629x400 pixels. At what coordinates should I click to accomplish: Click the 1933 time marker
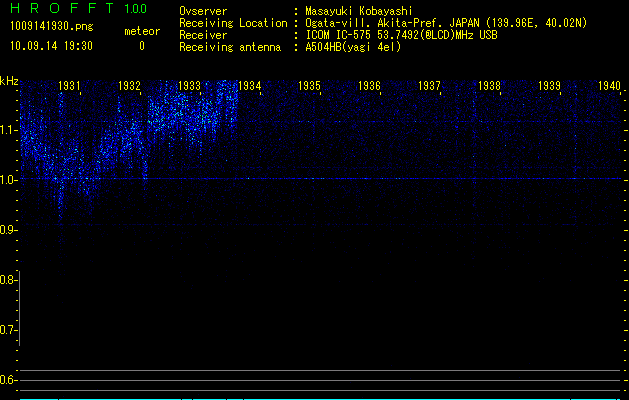[x=189, y=85]
